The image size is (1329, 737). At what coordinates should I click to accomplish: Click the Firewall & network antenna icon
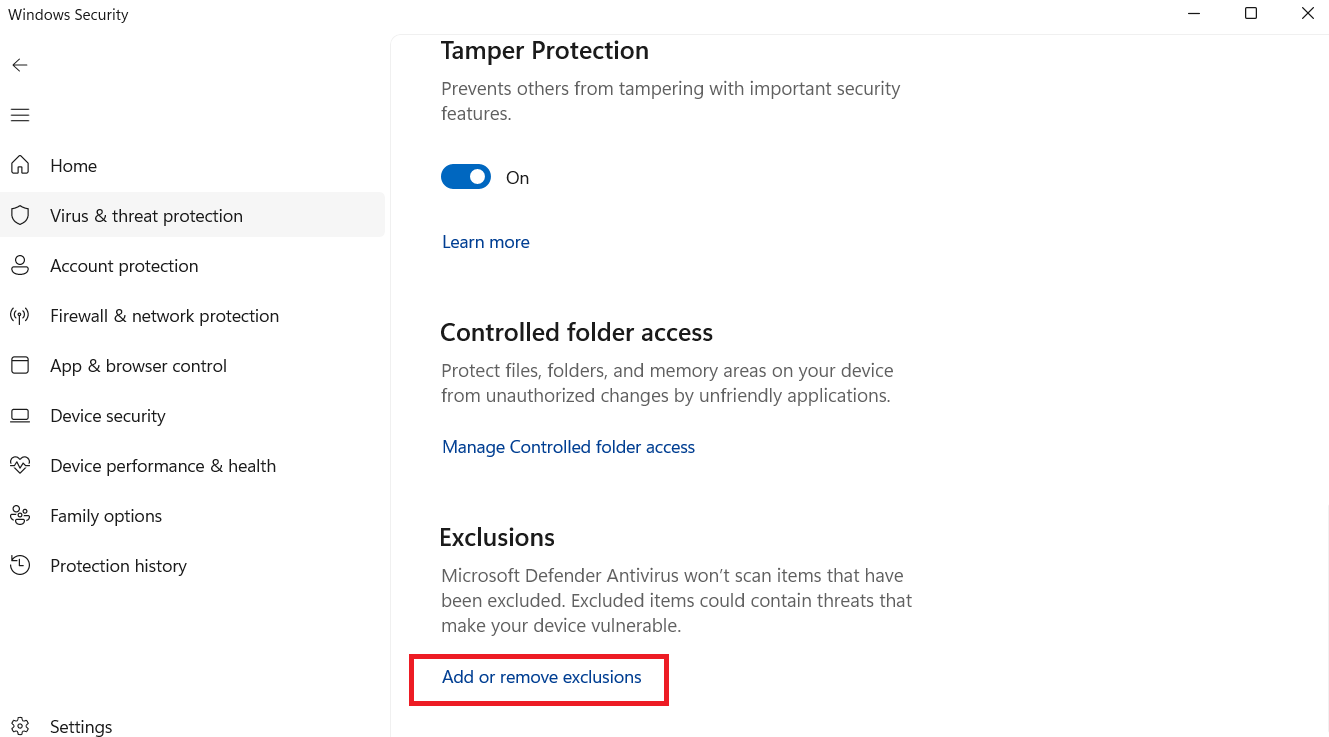pos(20,316)
